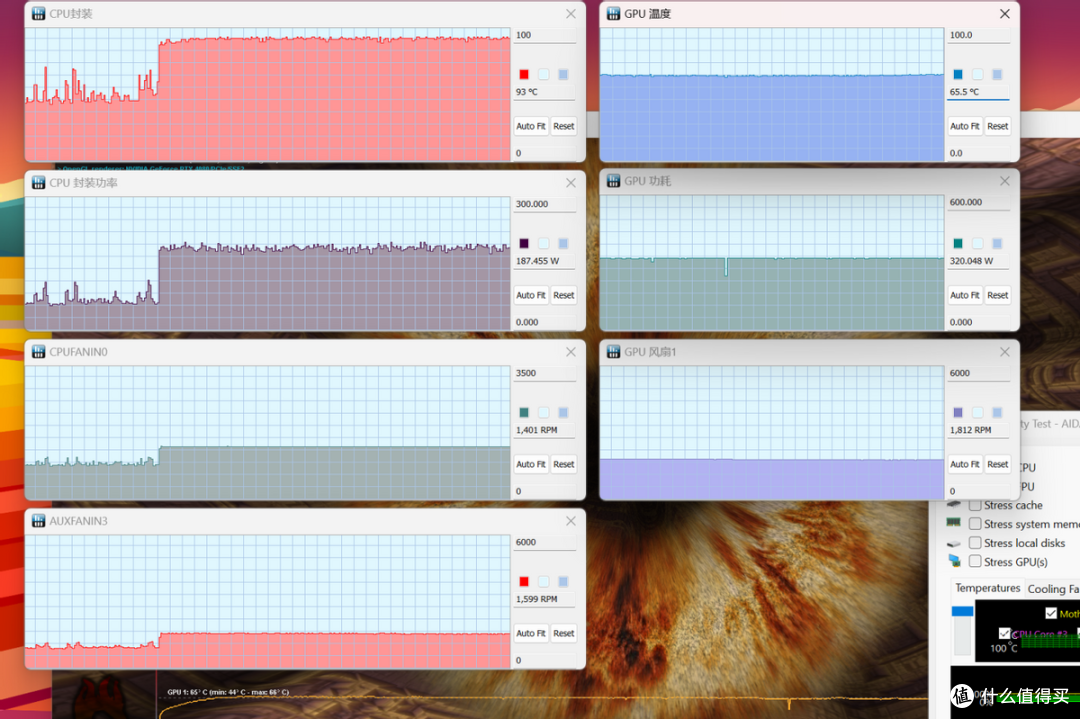The width and height of the screenshot is (1080, 719).
Task: Click Reset in AUXFANIN3 window
Action: pyautogui.click(x=563, y=633)
